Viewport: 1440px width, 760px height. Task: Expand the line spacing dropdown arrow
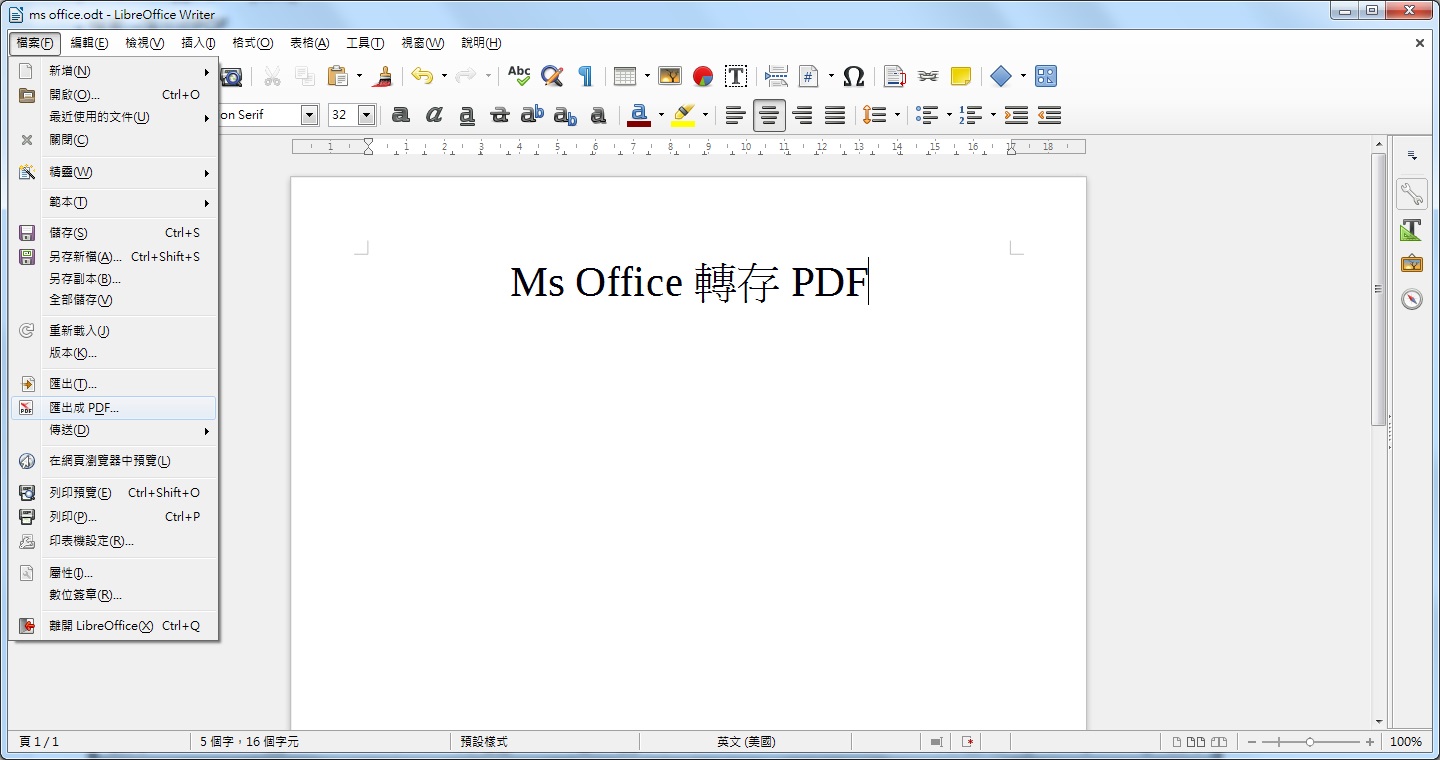pyautogui.click(x=897, y=115)
